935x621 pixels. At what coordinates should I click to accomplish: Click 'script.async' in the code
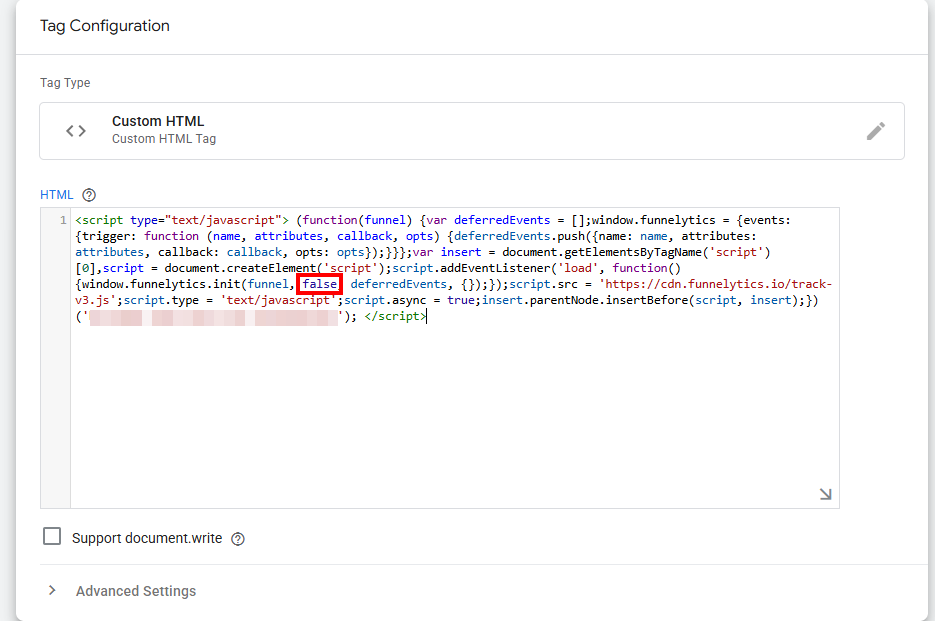click(x=385, y=300)
